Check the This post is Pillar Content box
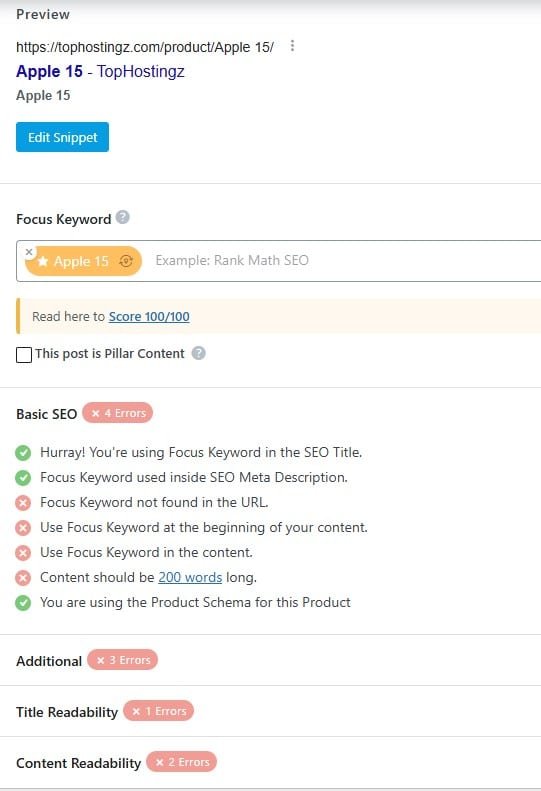541x791 pixels. [24, 355]
